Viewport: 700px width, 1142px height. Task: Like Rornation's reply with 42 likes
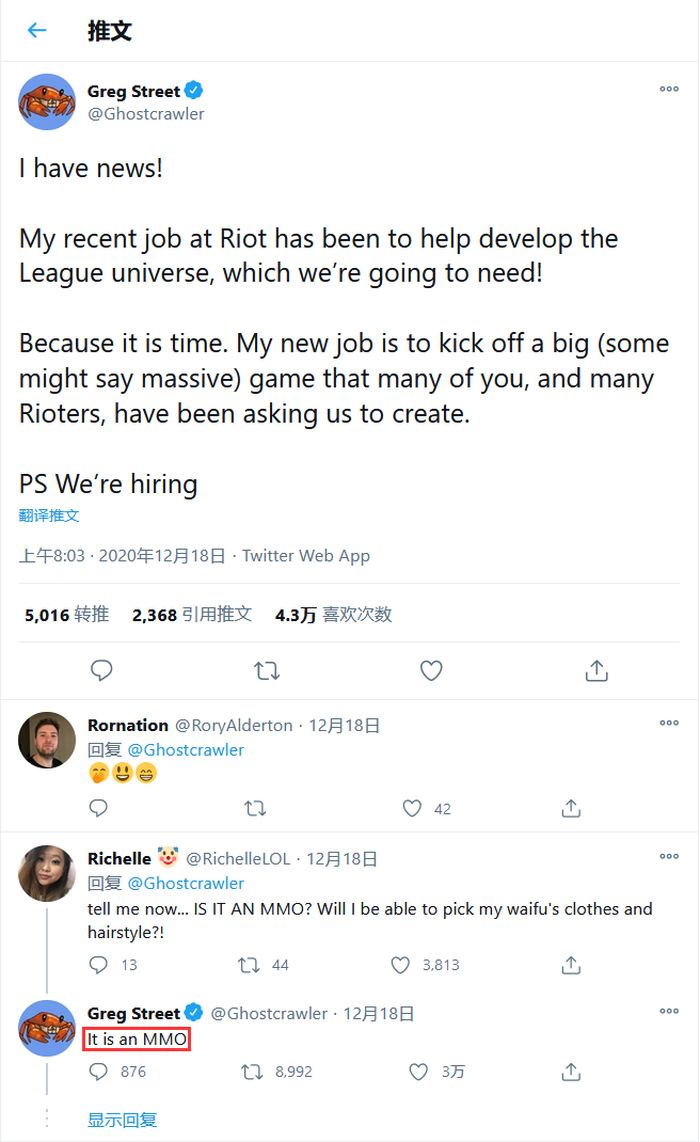point(411,808)
